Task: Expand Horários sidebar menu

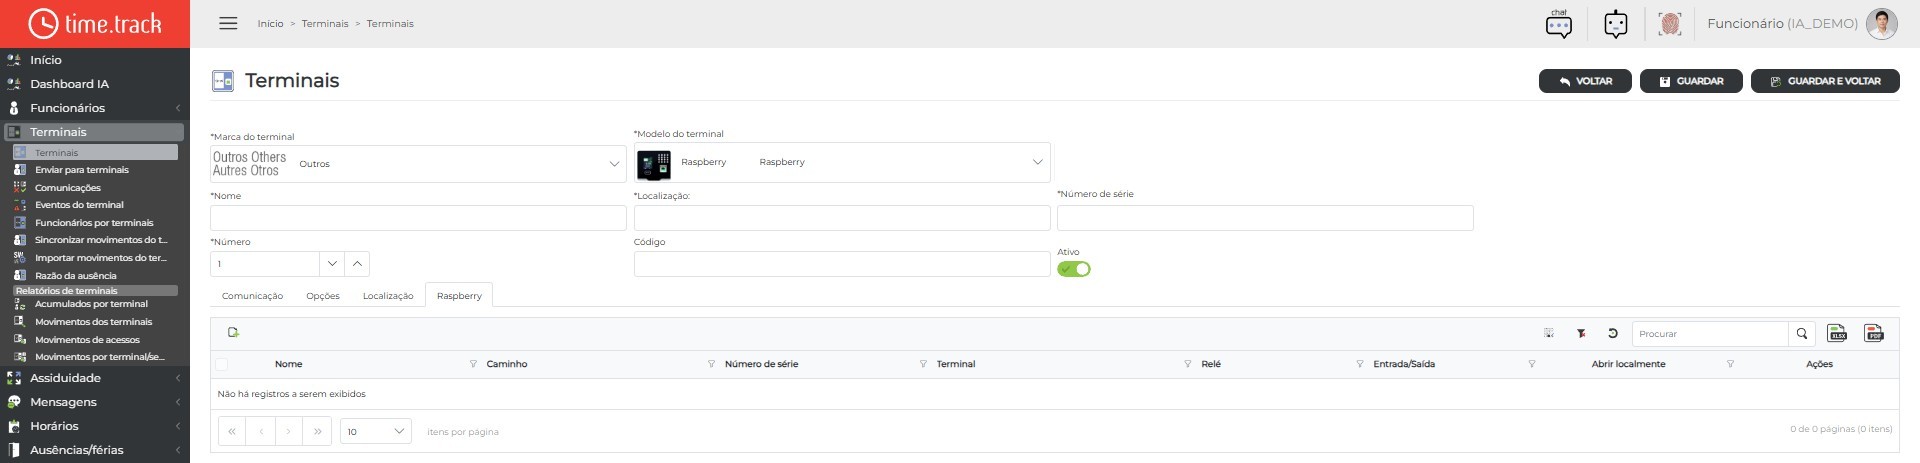Action: tap(95, 426)
